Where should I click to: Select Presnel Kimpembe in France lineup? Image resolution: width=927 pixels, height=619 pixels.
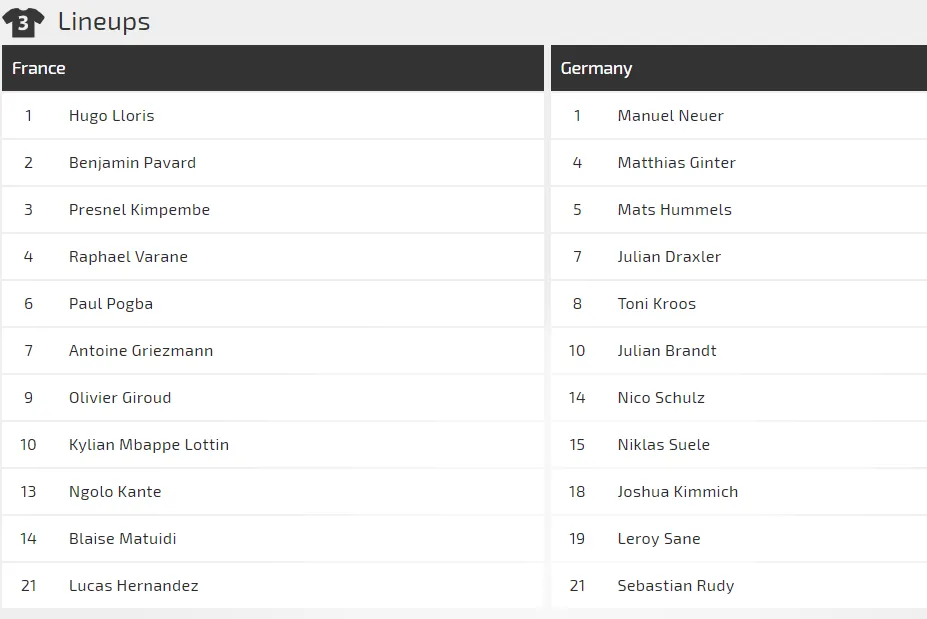[x=139, y=210]
